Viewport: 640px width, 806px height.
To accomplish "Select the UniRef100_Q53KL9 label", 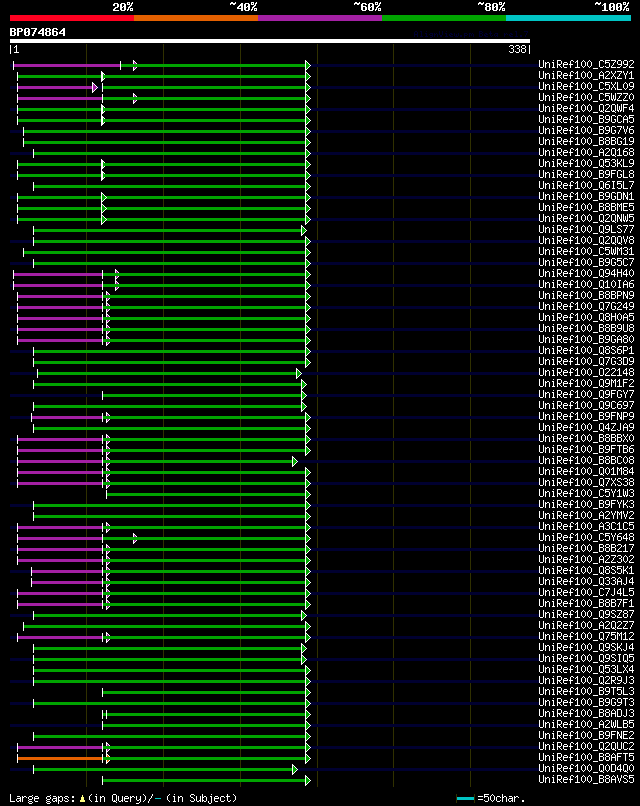I will click(586, 163).
